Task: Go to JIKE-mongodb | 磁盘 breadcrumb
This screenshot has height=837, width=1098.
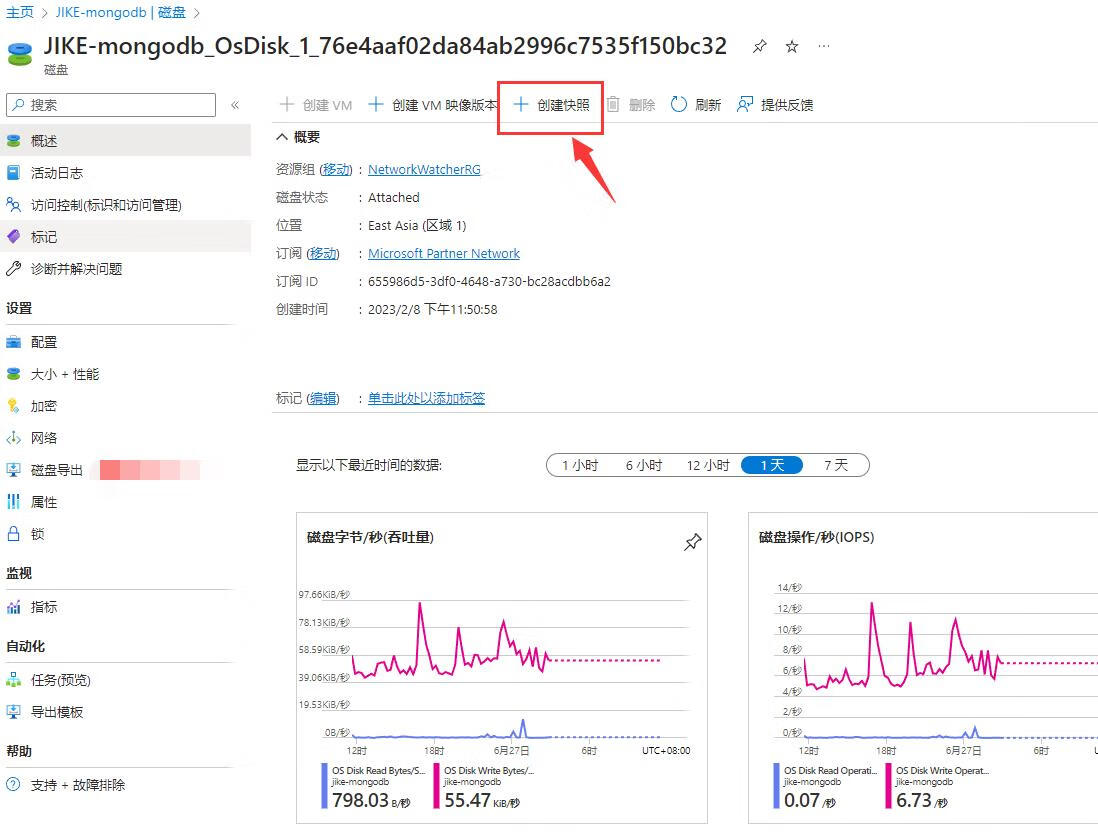Action: point(120,13)
